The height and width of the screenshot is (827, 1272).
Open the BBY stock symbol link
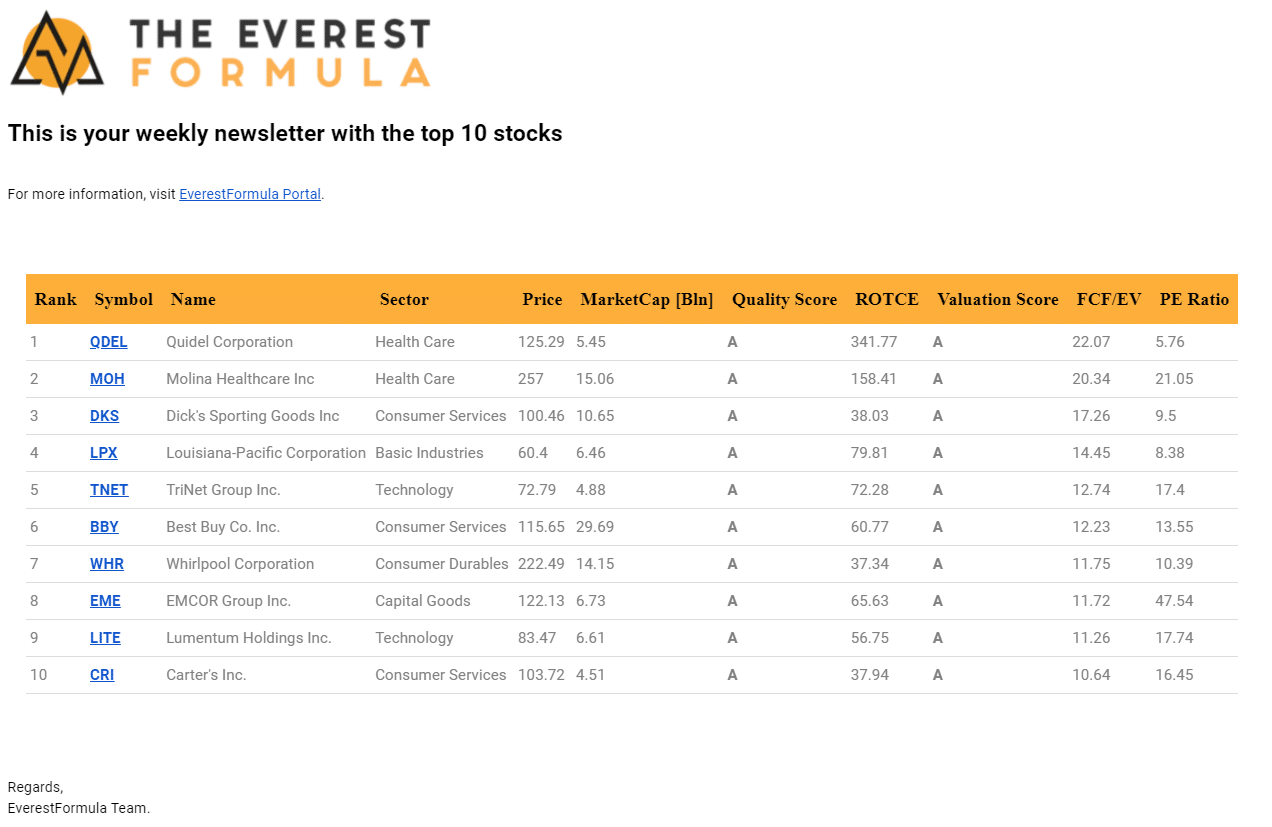pyautogui.click(x=104, y=527)
